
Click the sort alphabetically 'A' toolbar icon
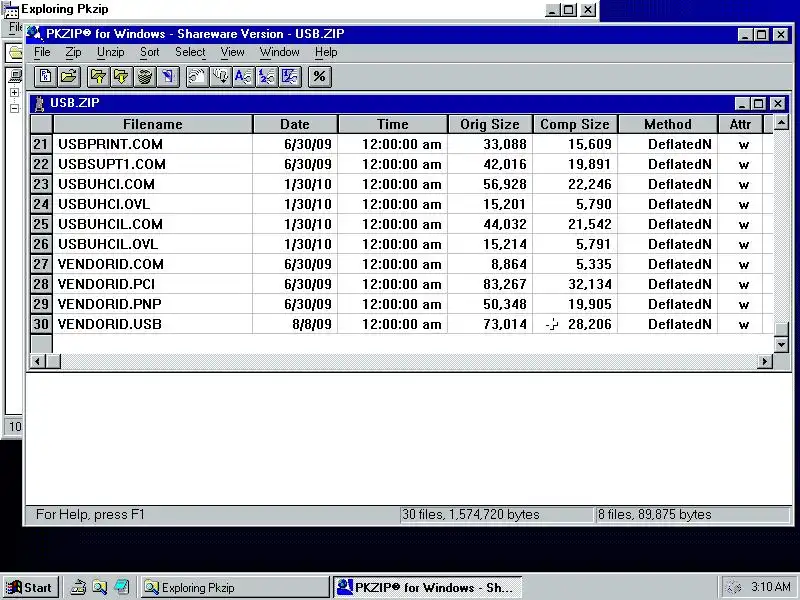[x=244, y=77]
